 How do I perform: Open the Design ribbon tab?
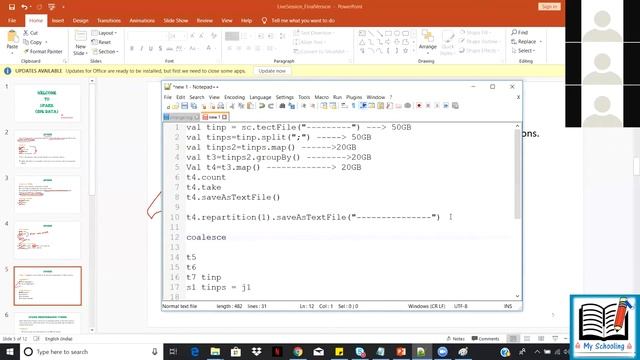(80, 20)
